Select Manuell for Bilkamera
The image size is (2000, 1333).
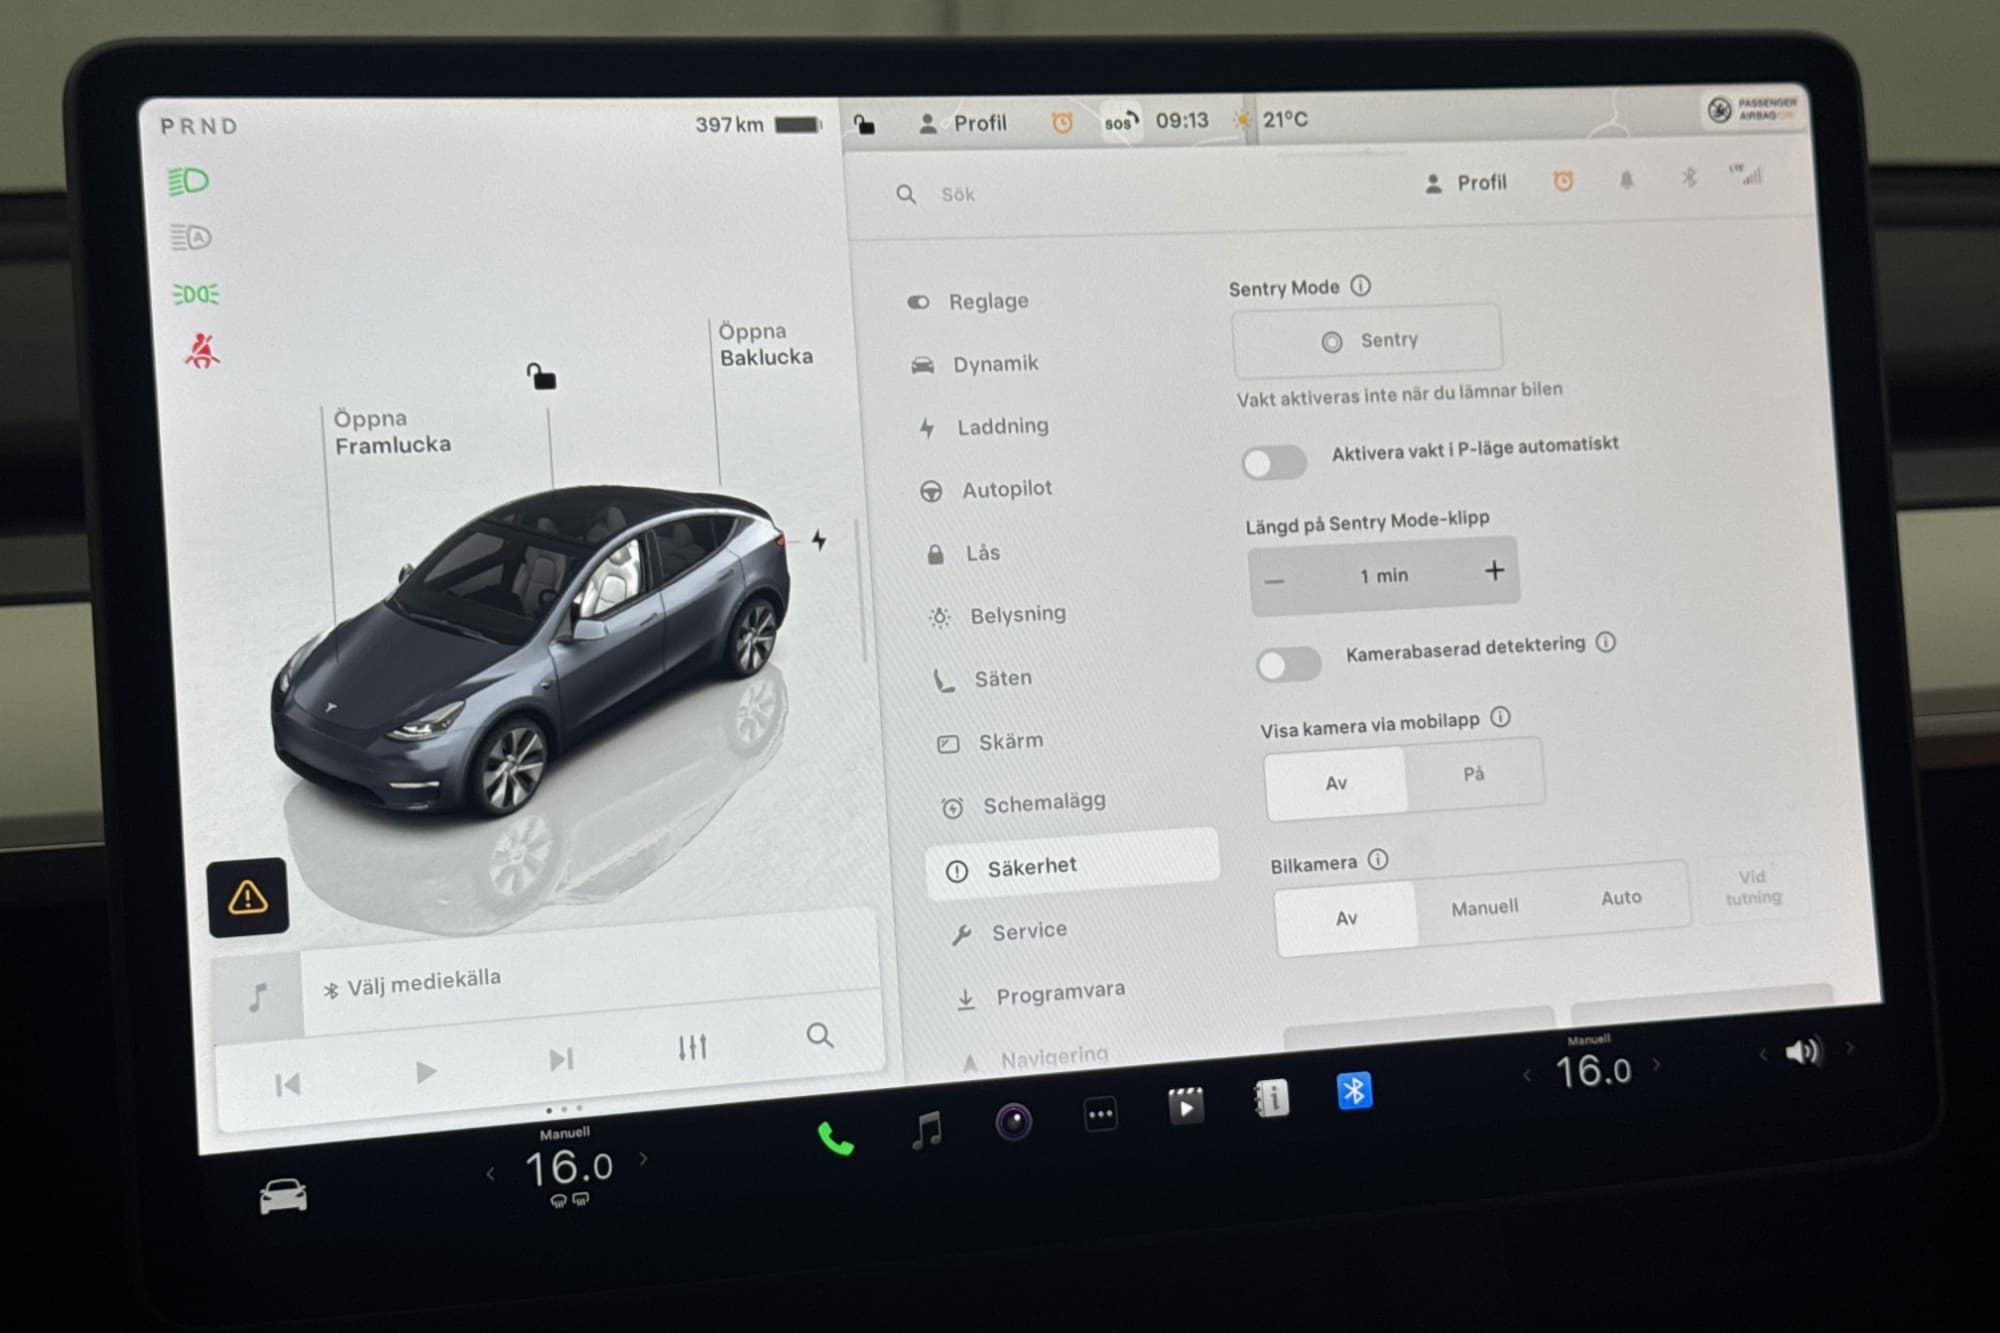[x=1485, y=907]
